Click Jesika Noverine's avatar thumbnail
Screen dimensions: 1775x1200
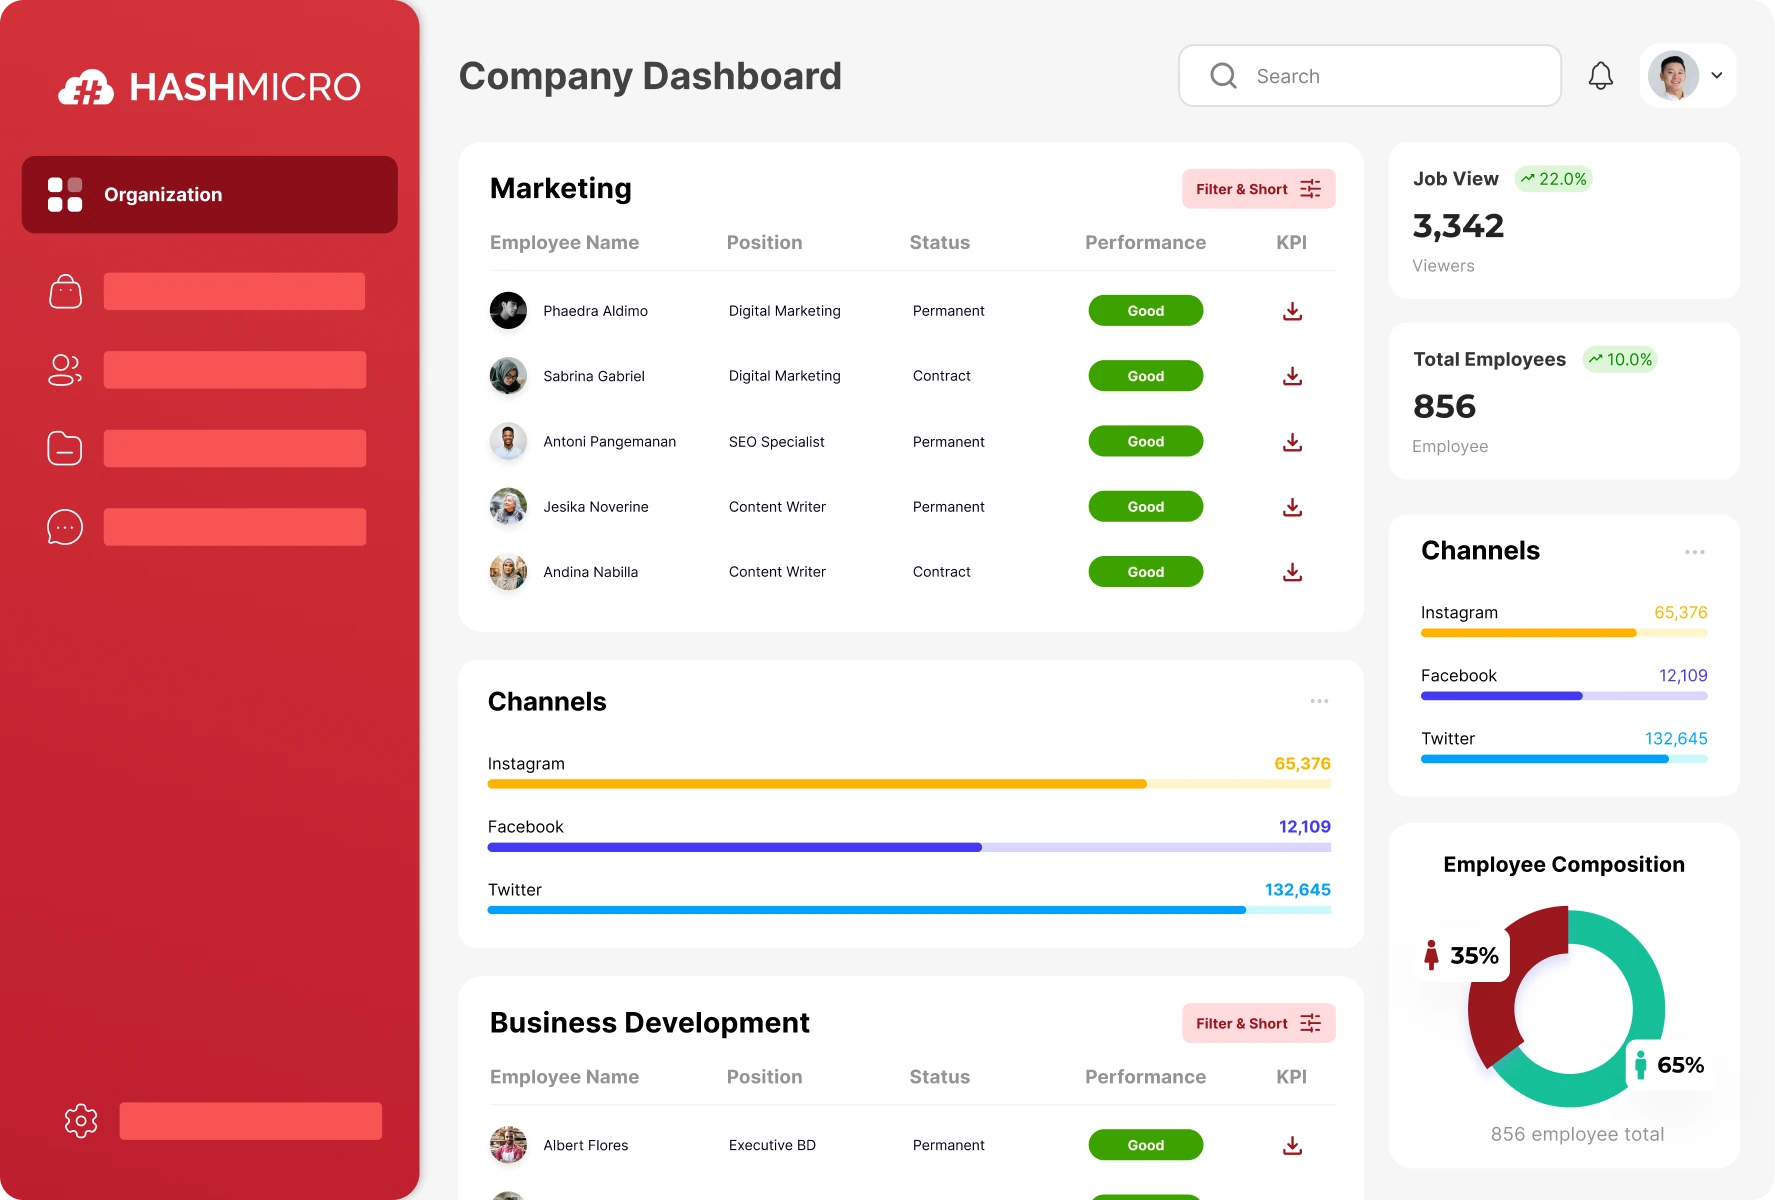[x=508, y=507]
